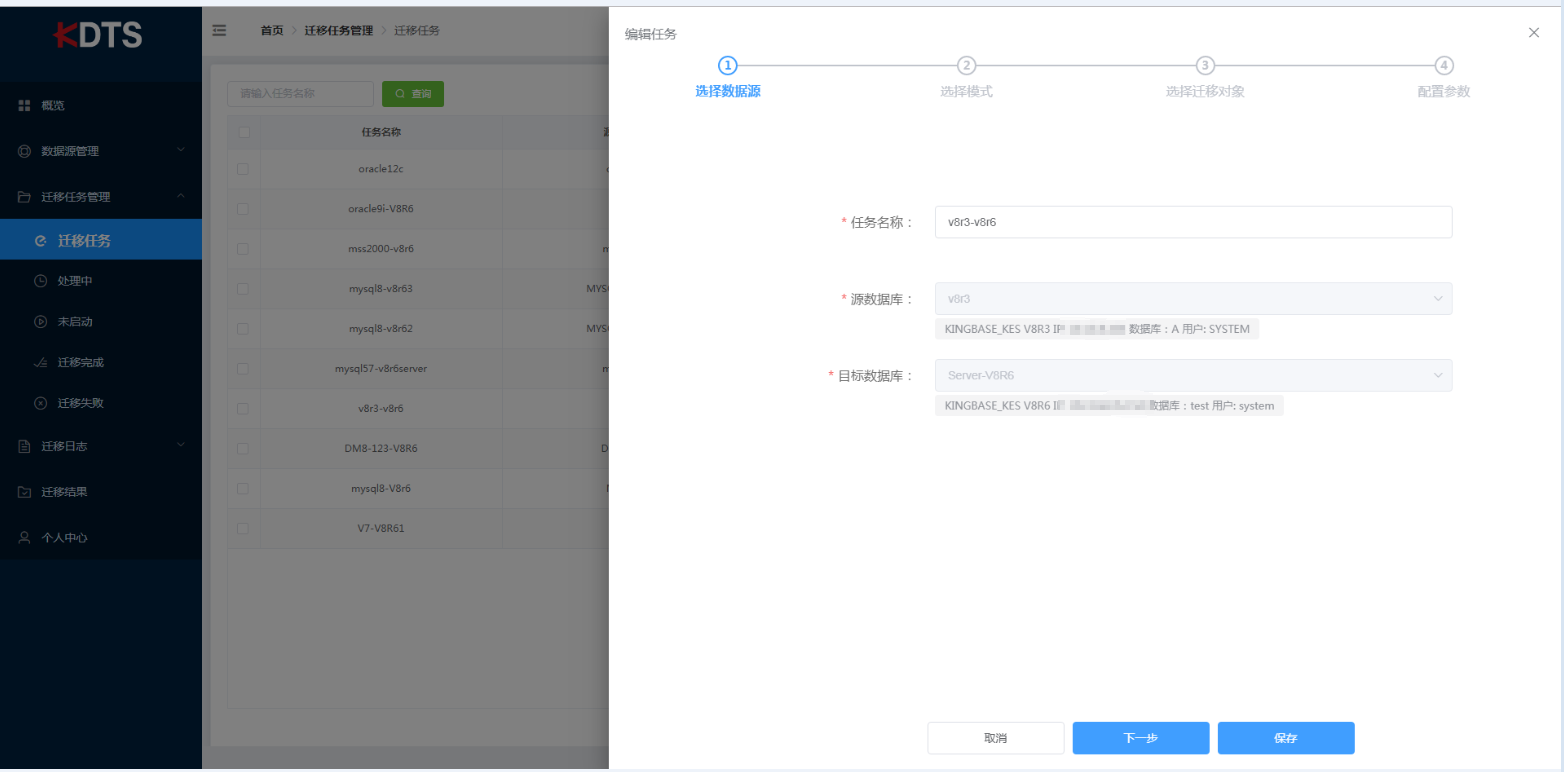Click step 3 circle 选择迁移对象

pyautogui.click(x=1205, y=66)
